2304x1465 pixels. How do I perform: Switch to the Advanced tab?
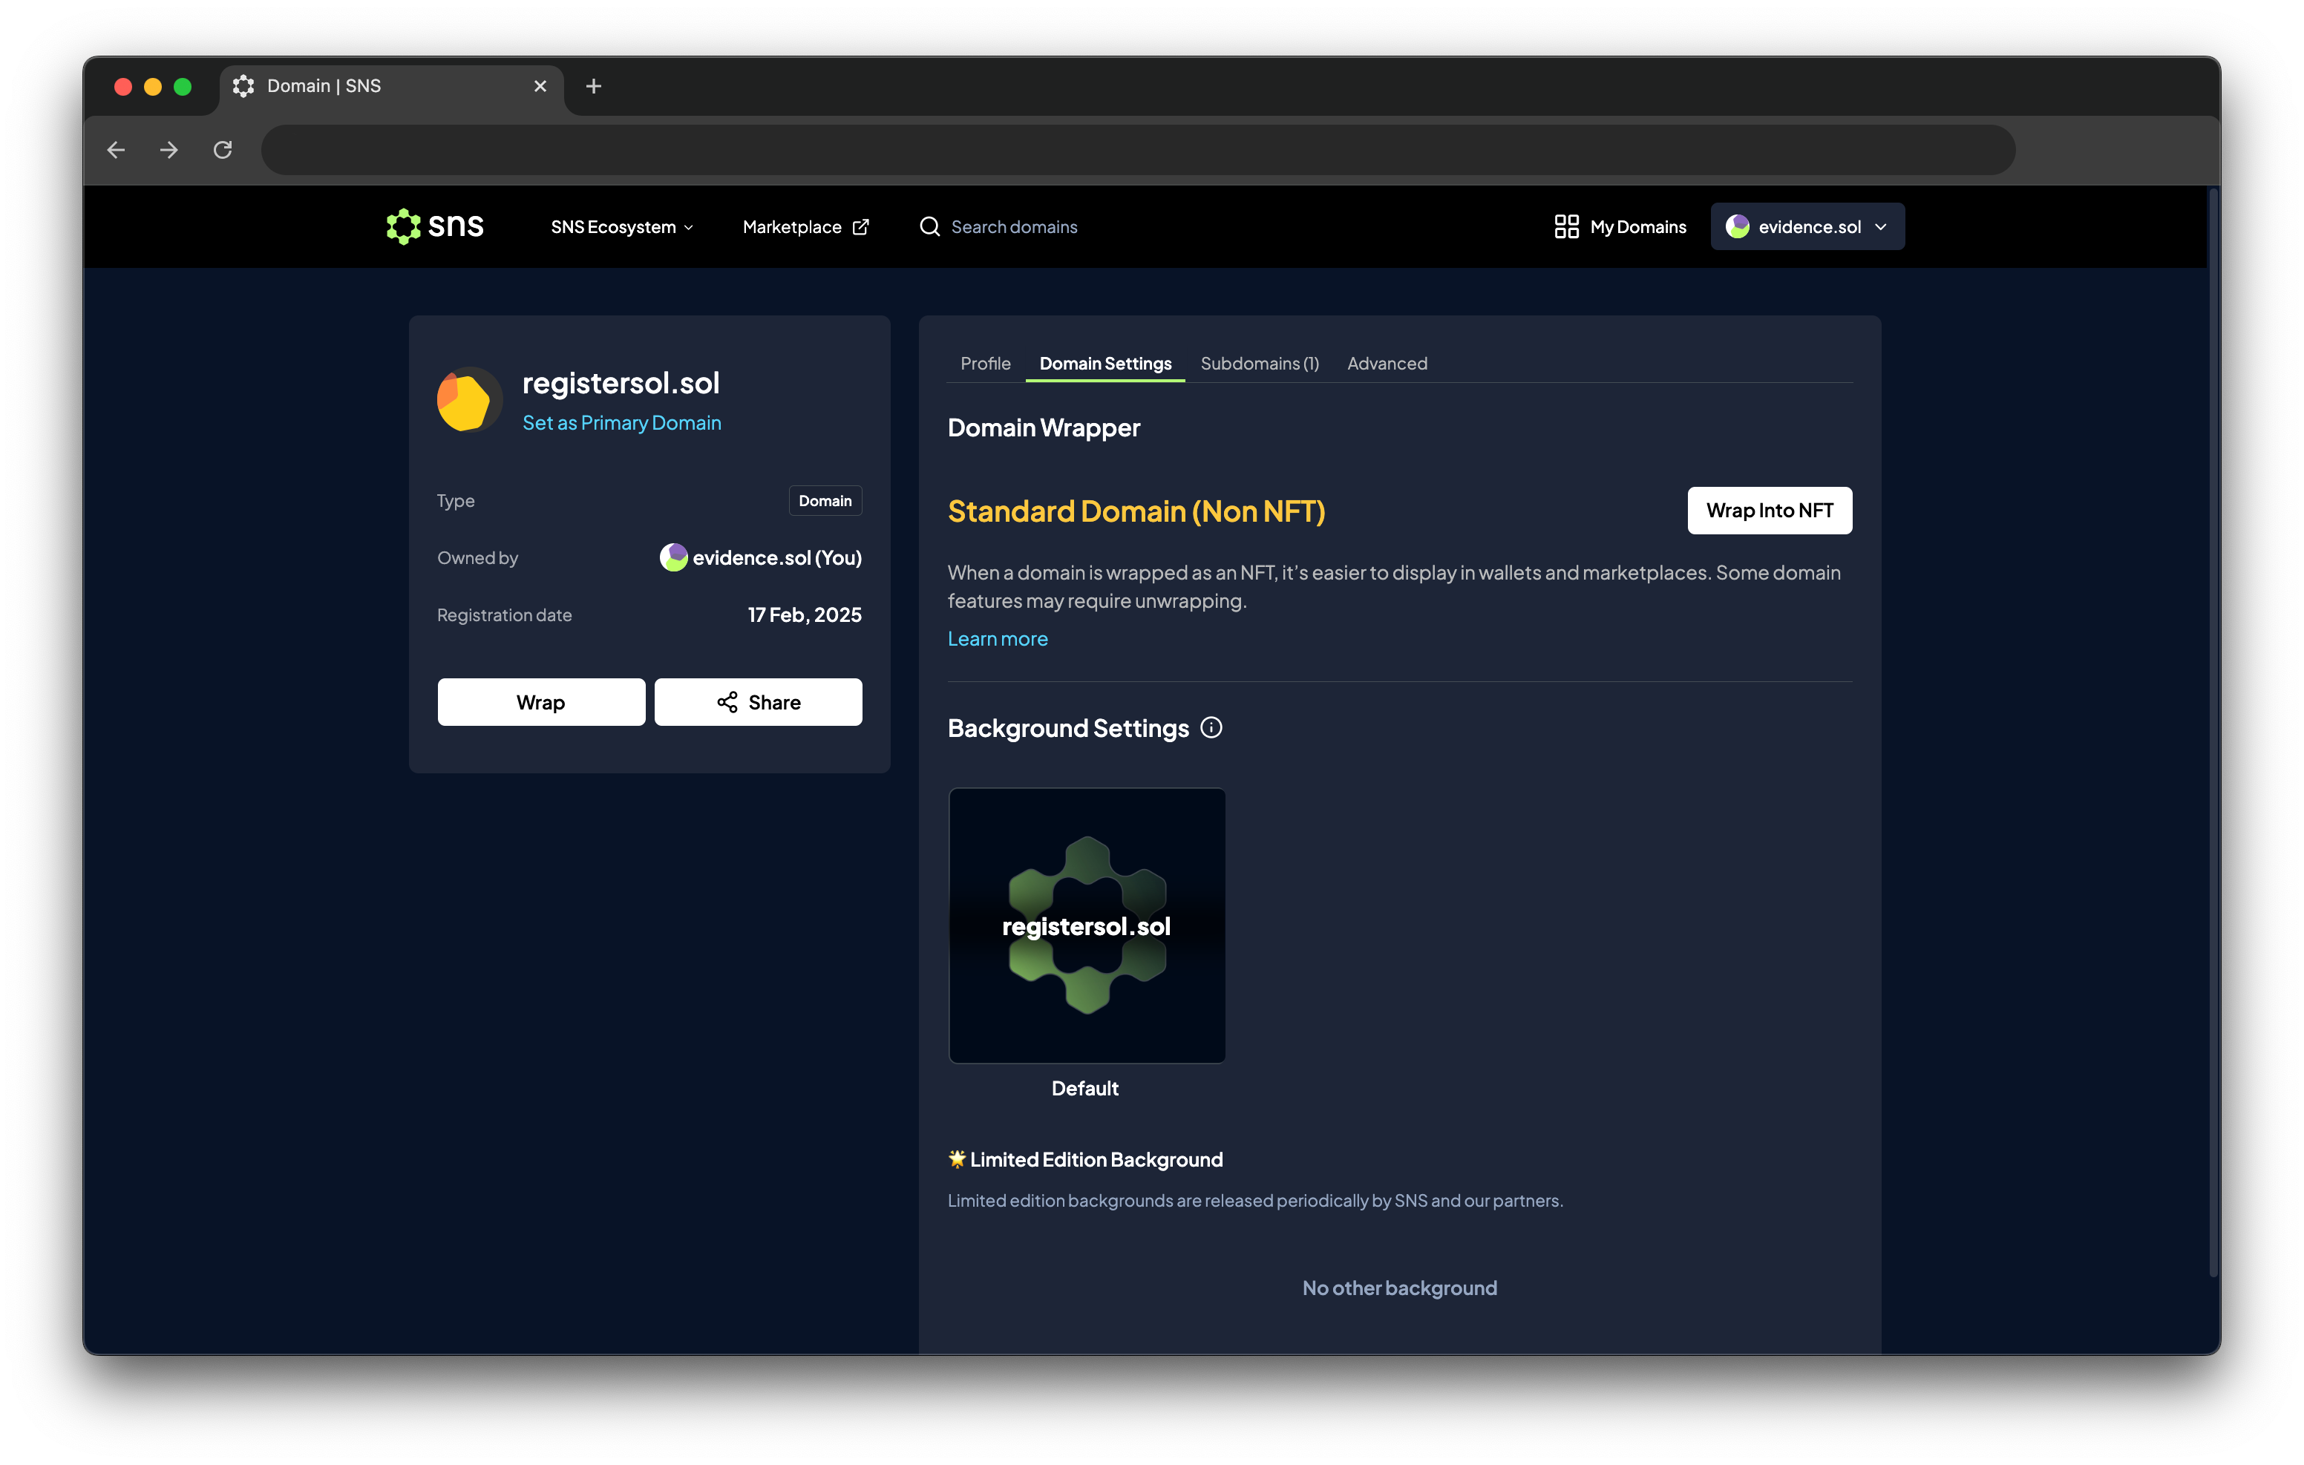[x=1386, y=363]
